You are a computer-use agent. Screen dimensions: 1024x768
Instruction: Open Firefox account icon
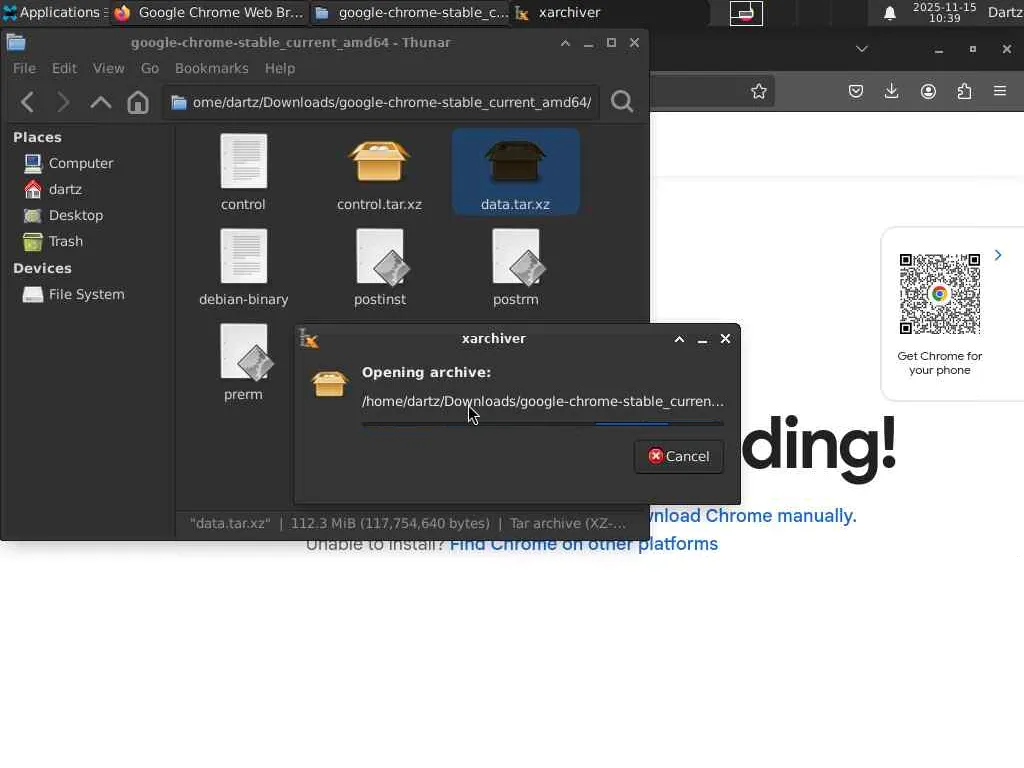(x=928, y=91)
